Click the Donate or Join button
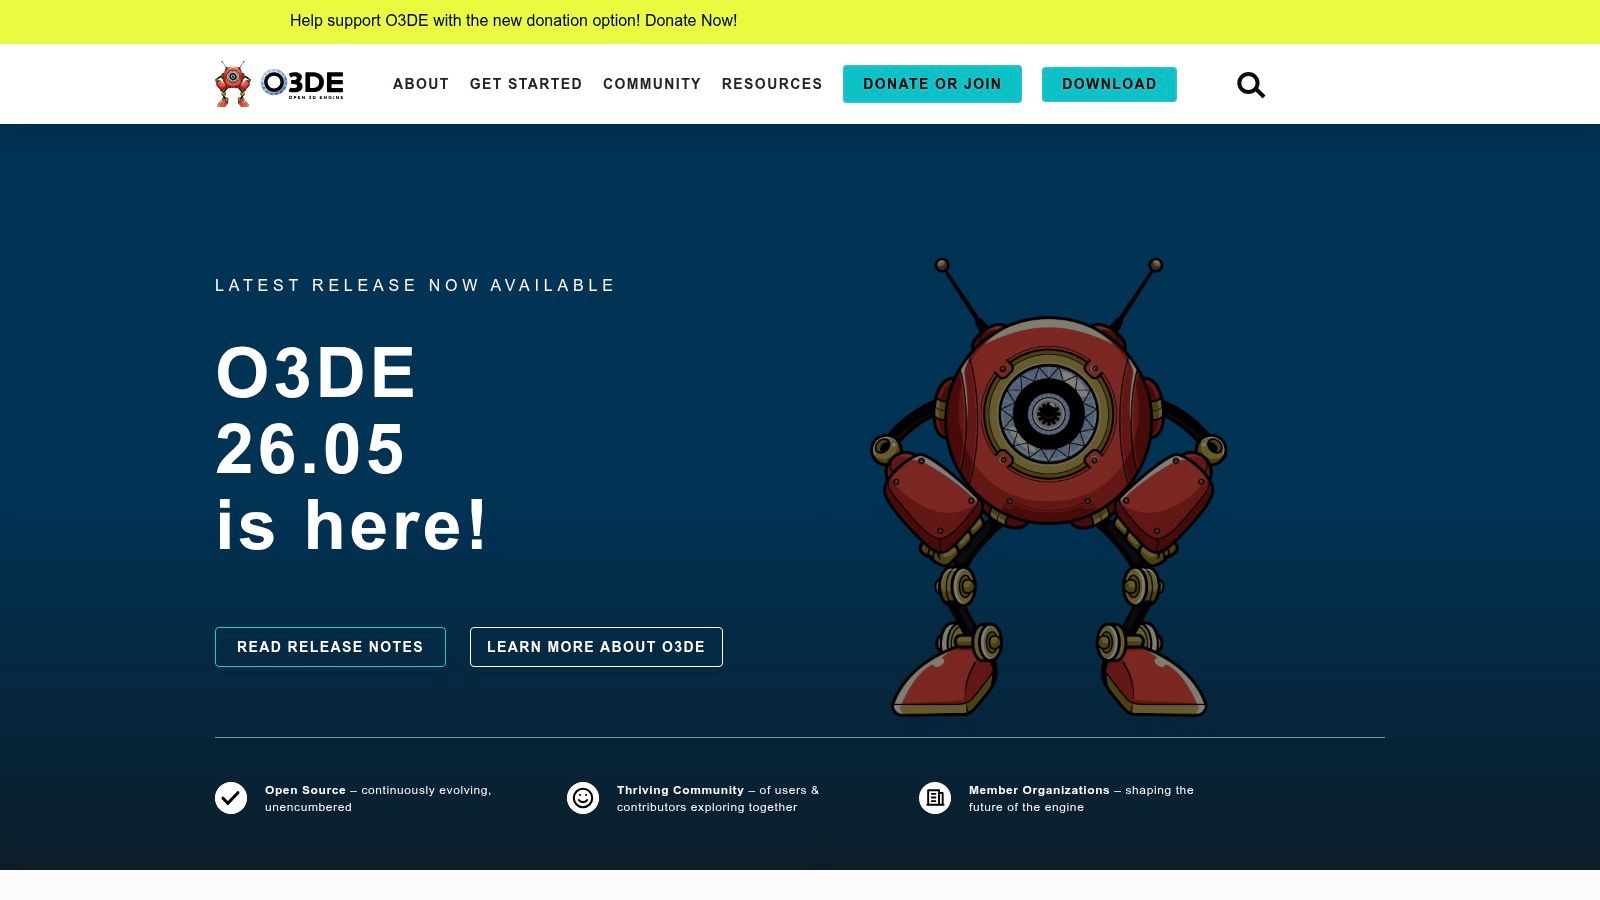 click(x=932, y=84)
